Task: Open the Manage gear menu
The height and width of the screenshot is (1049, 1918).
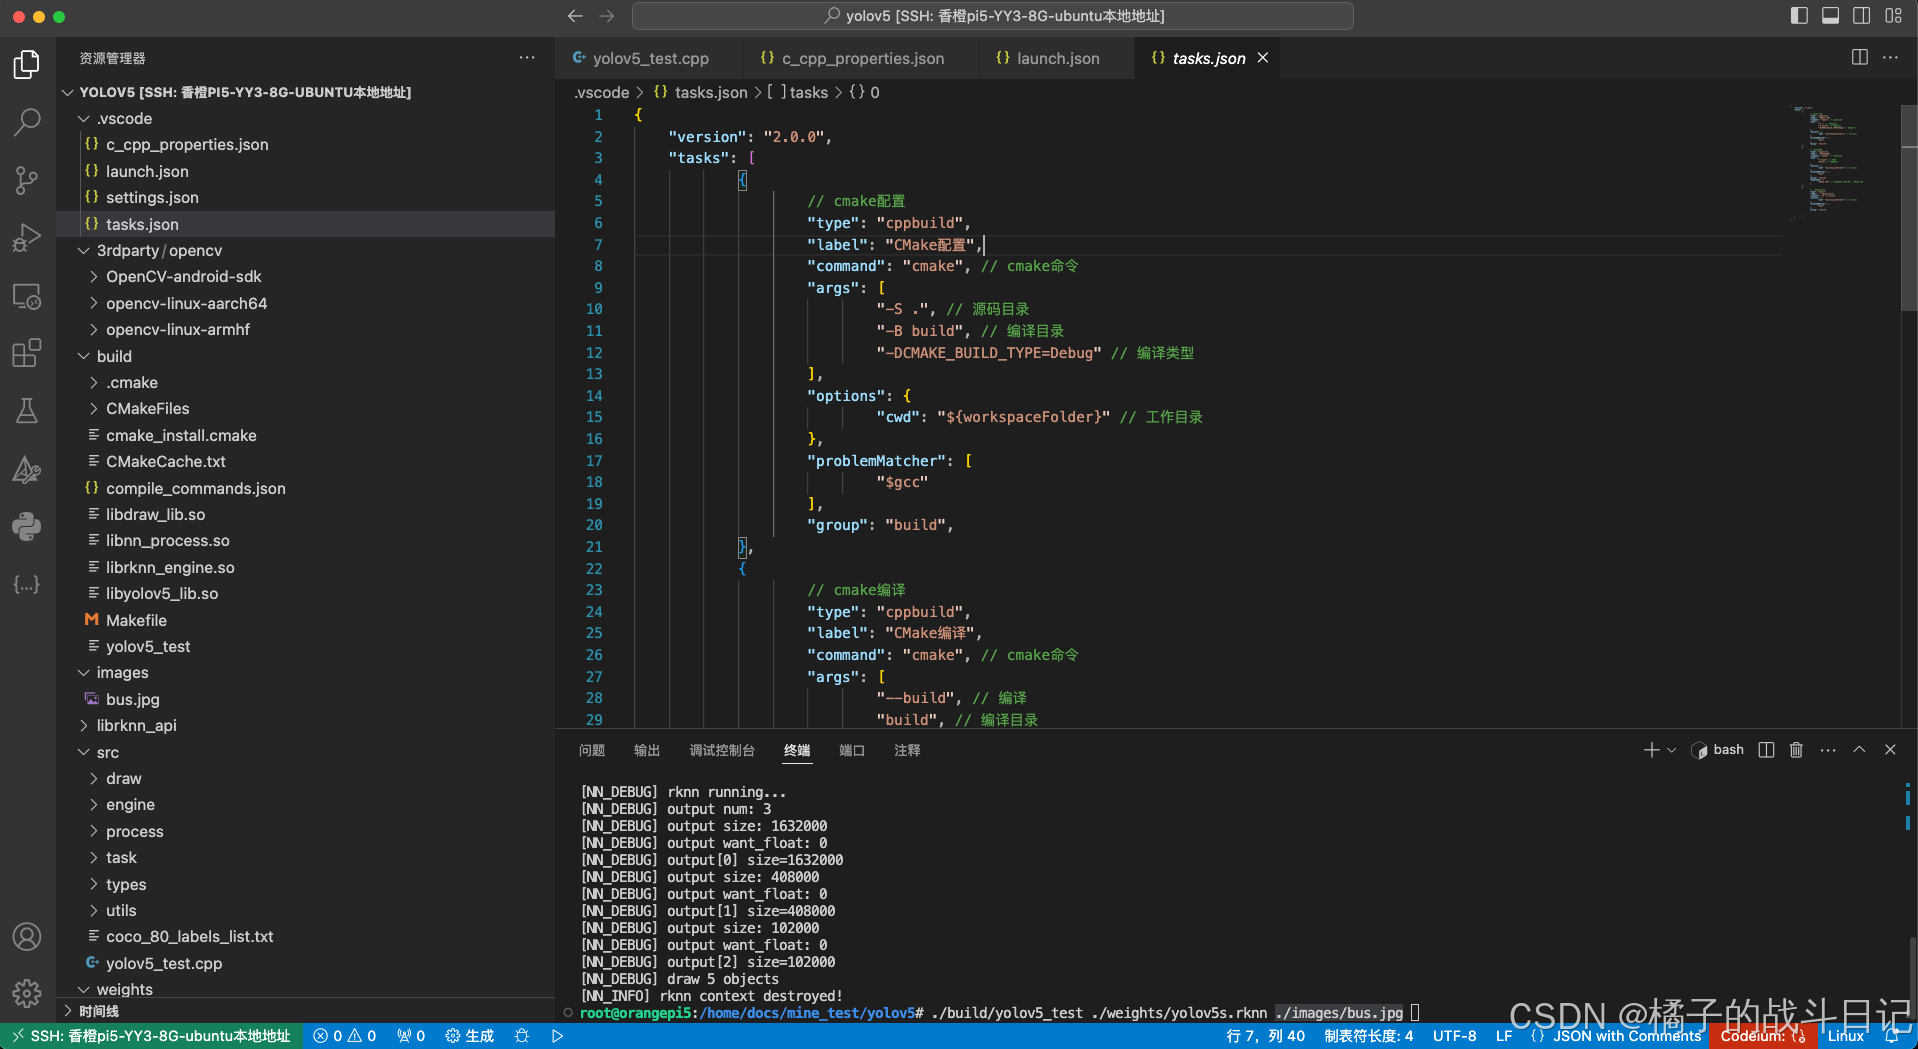Action: tap(27, 993)
